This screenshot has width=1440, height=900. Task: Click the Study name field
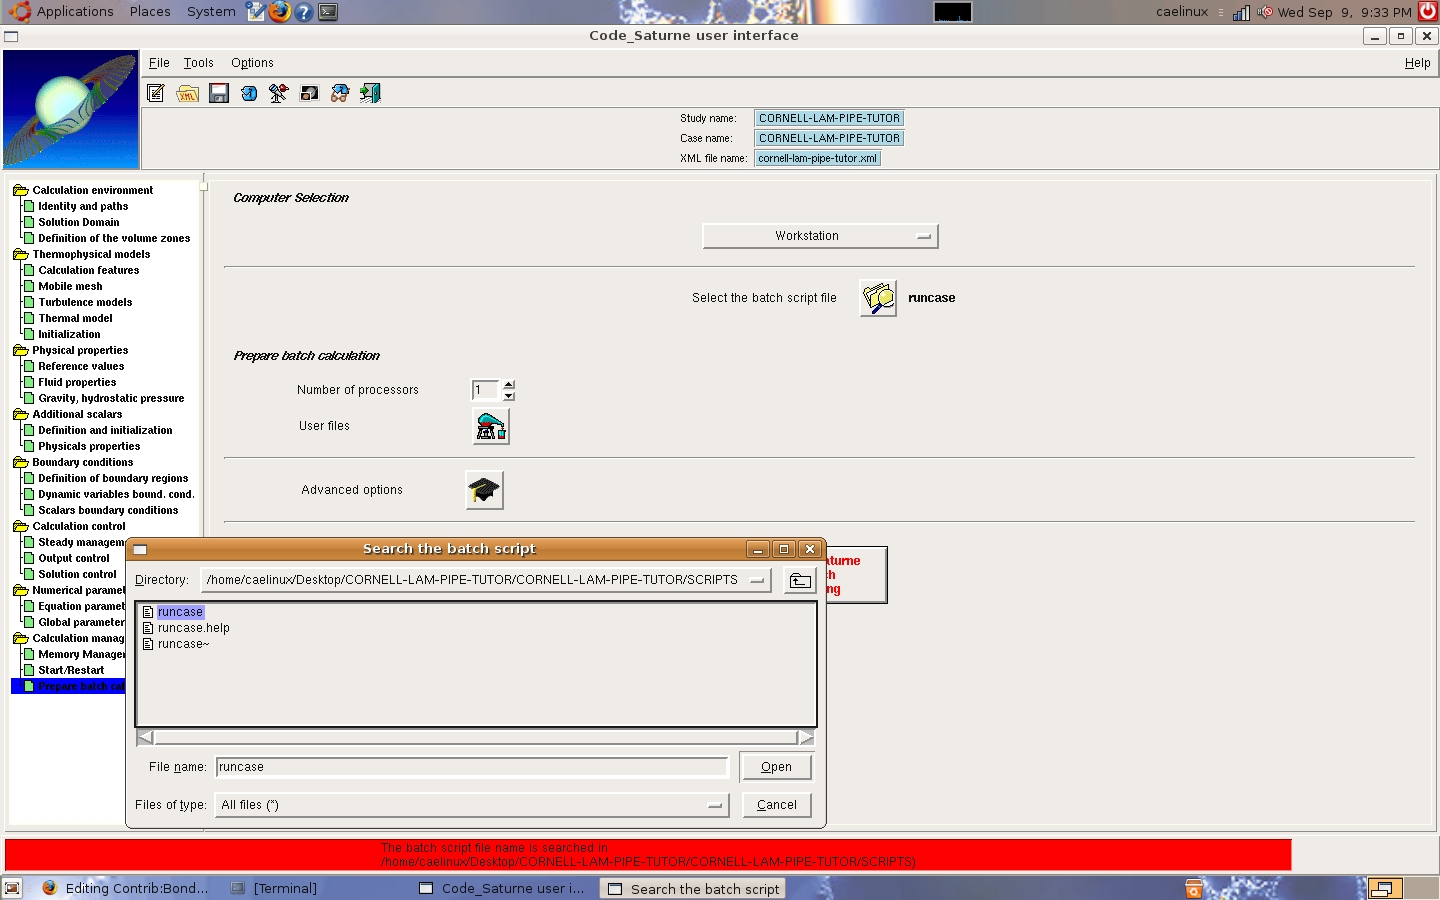829,118
